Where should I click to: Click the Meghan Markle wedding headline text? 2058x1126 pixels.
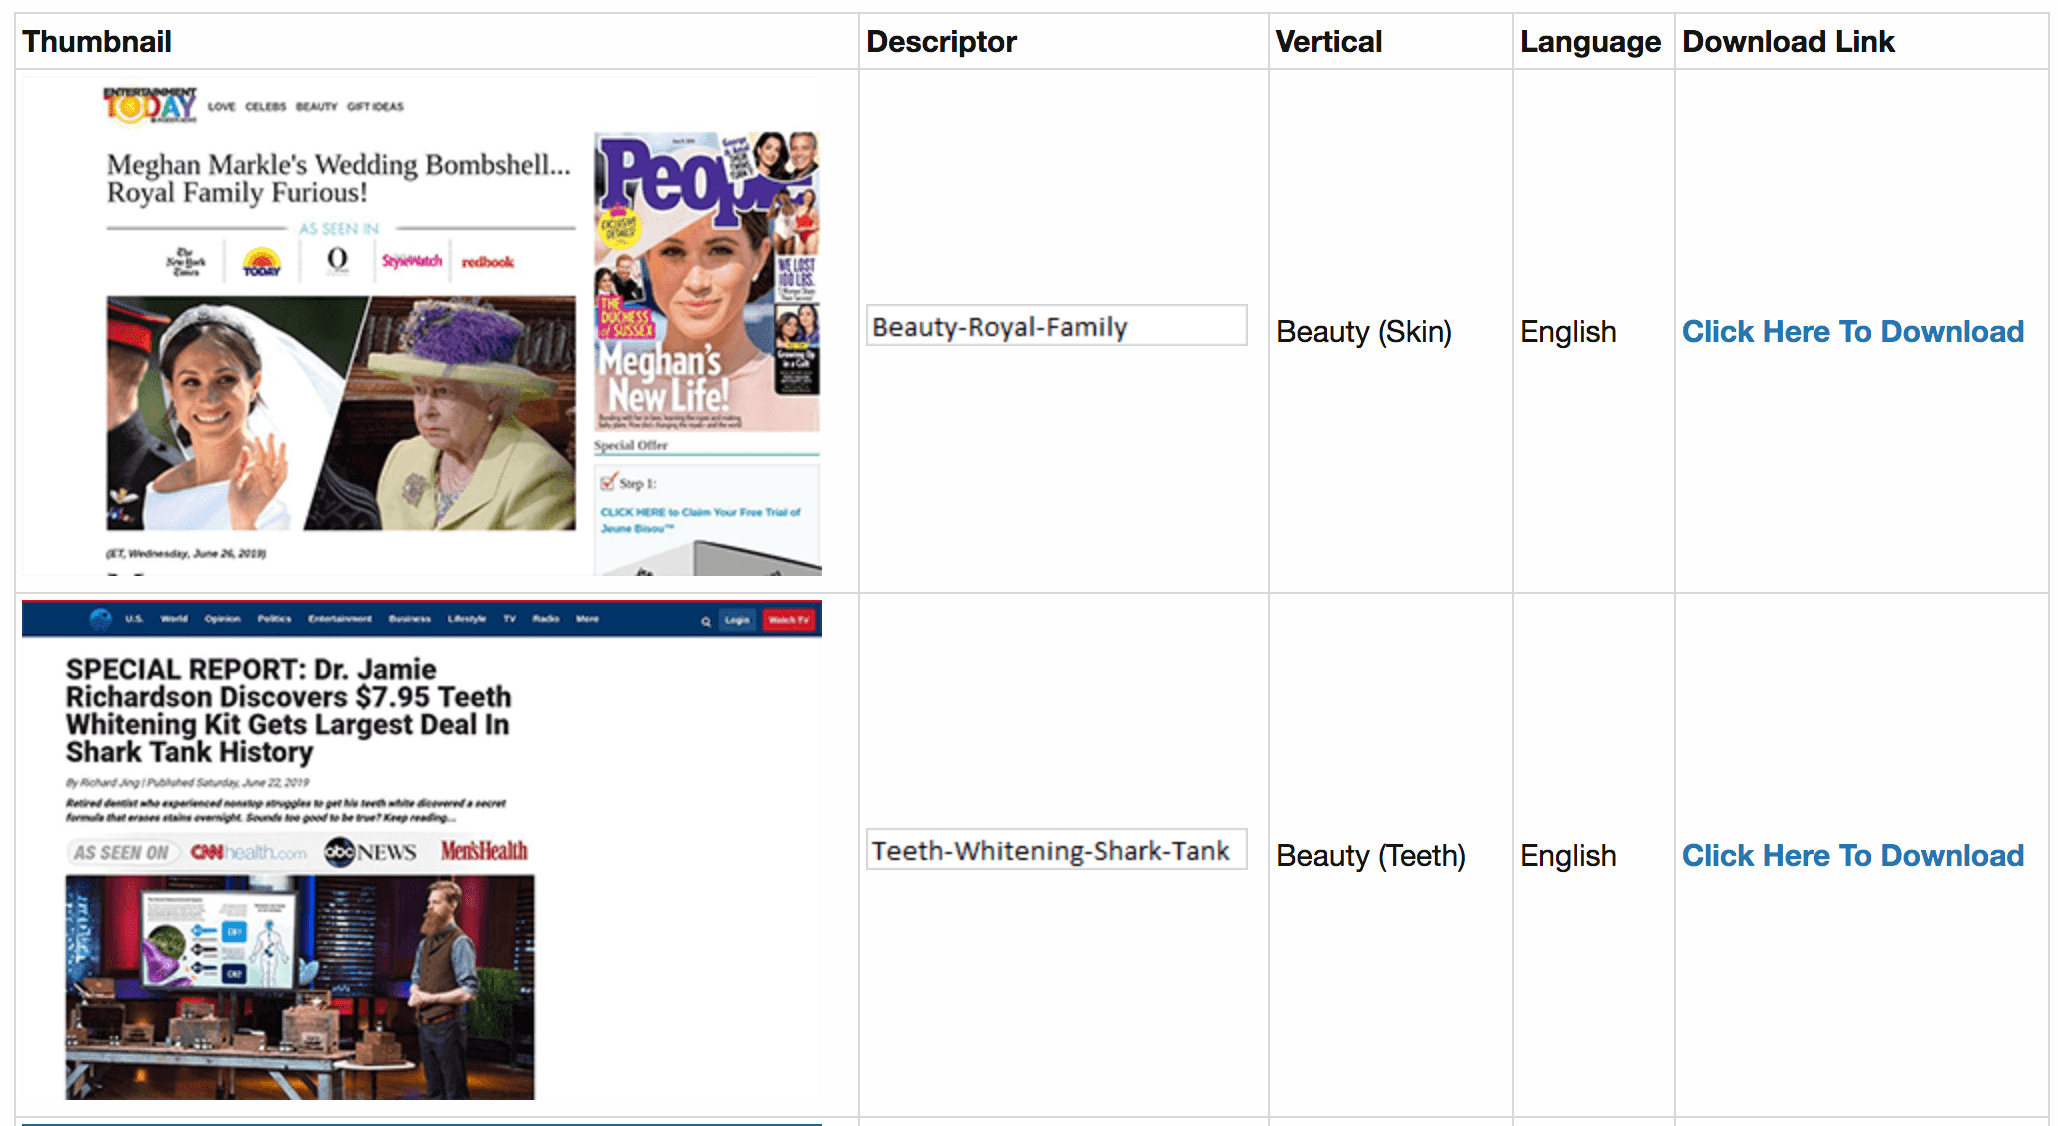pos(339,178)
